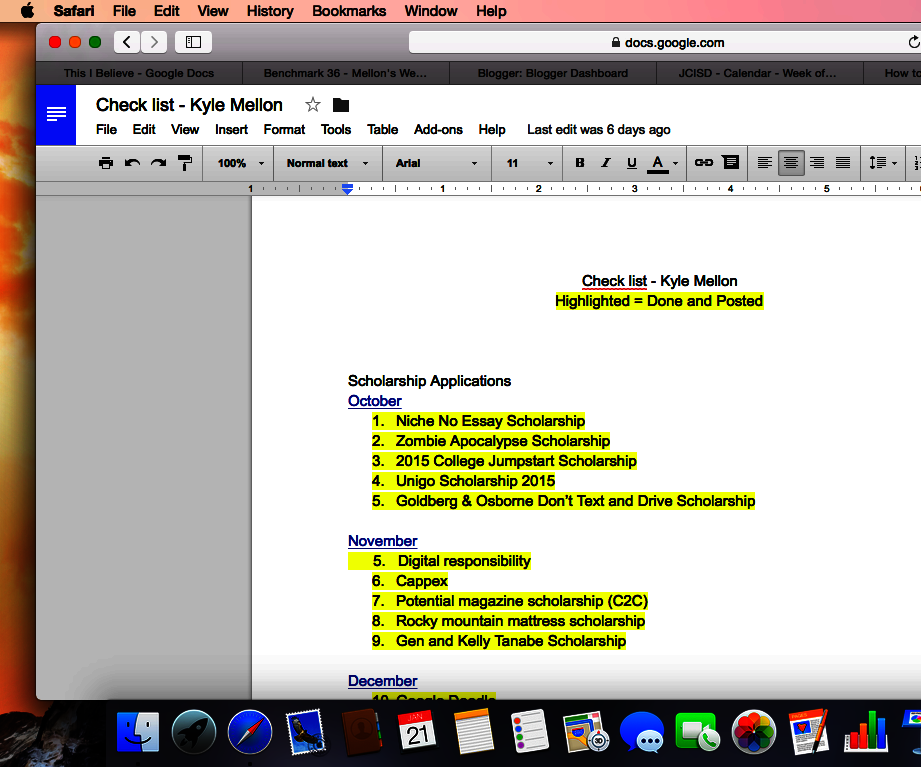Toggle Underline formatting

coord(631,163)
